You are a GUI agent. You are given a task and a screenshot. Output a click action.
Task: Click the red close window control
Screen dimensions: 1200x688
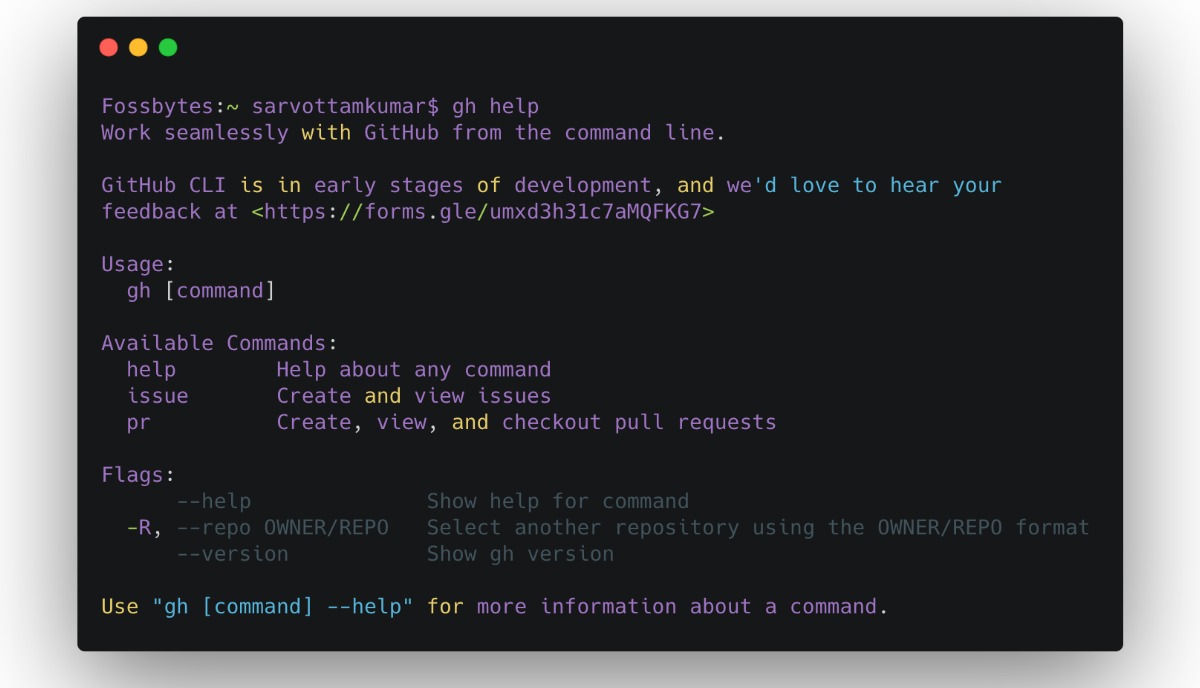[x=109, y=46]
